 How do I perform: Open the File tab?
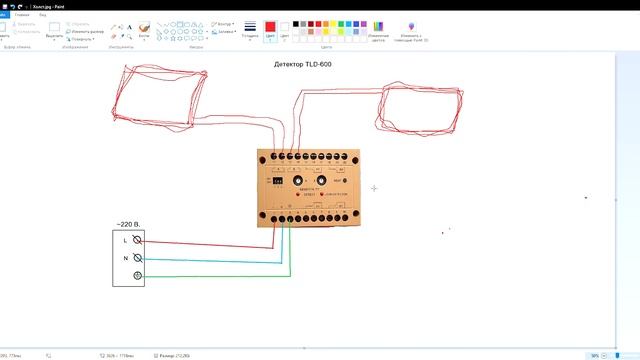tap(4, 15)
